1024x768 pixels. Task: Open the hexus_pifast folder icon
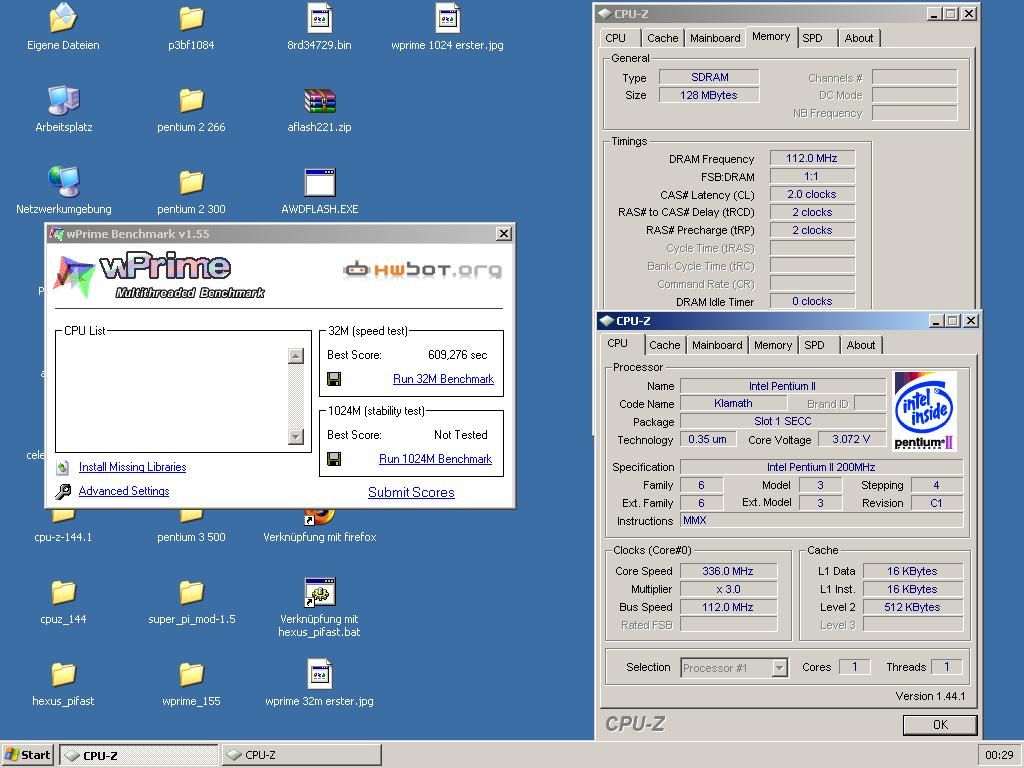(x=63, y=675)
